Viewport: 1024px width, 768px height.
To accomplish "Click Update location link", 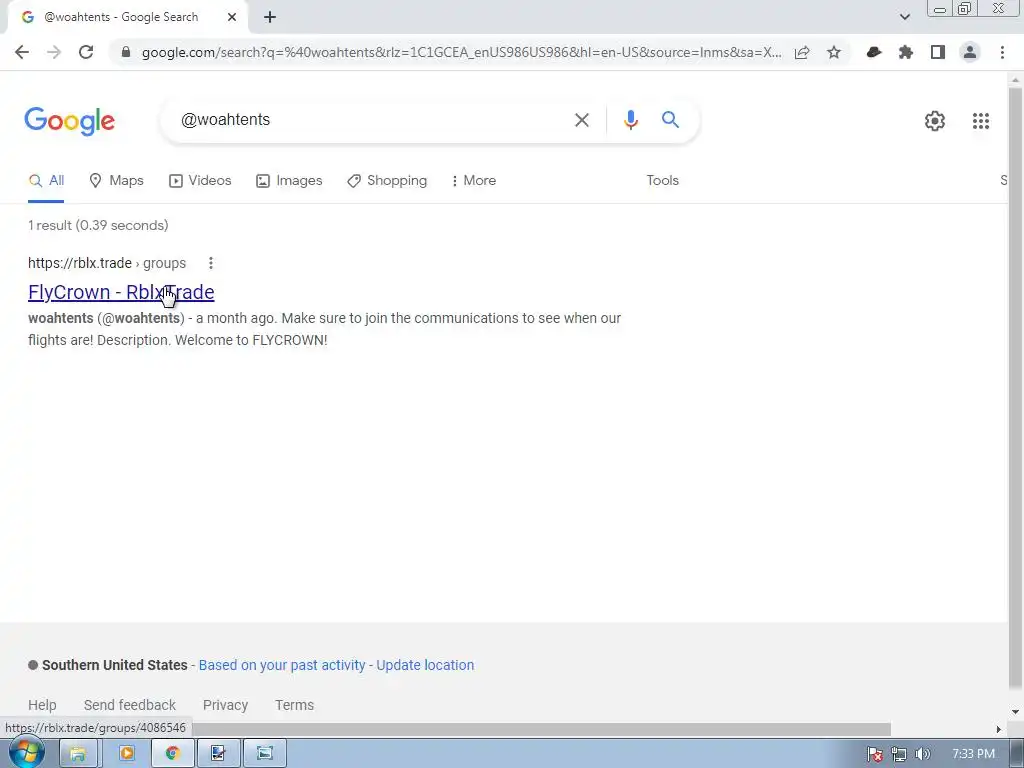I will tap(425, 665).
